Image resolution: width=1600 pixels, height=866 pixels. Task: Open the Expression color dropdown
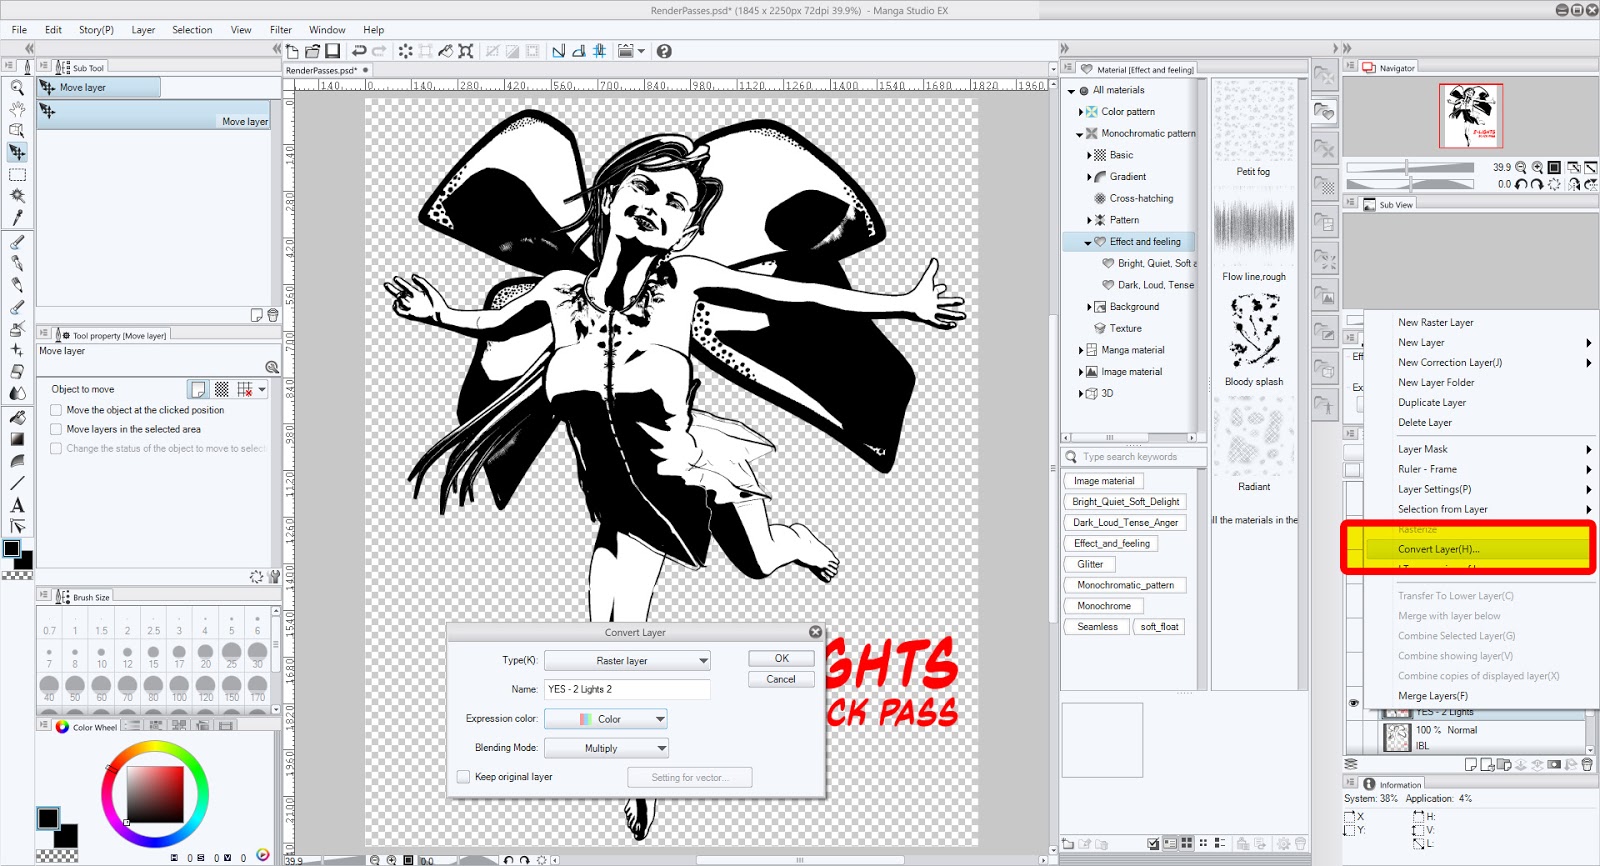tap(606, 719)
